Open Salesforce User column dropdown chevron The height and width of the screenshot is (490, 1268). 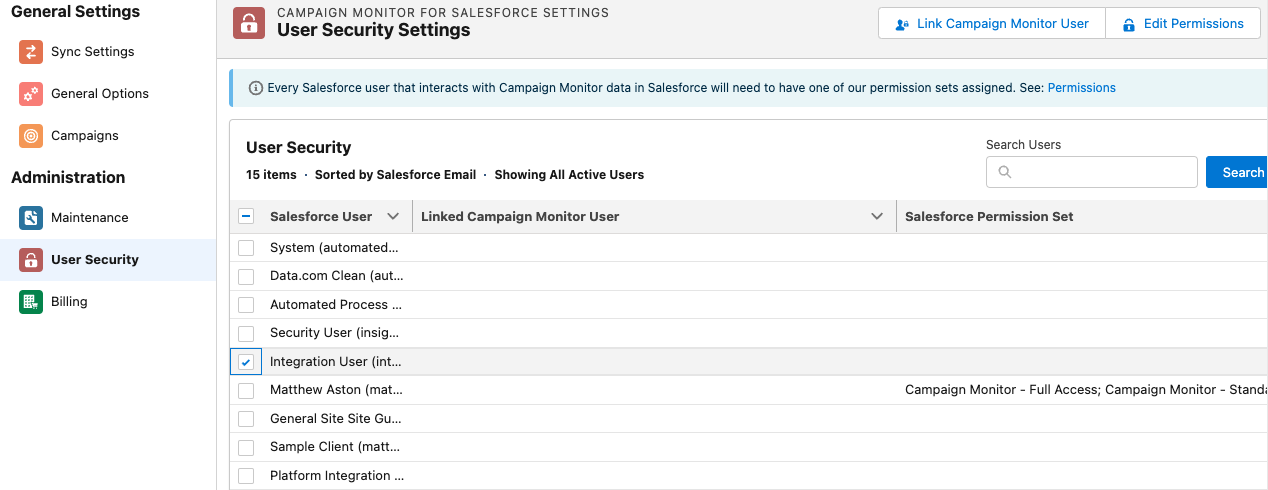click(x=393, y=216)
